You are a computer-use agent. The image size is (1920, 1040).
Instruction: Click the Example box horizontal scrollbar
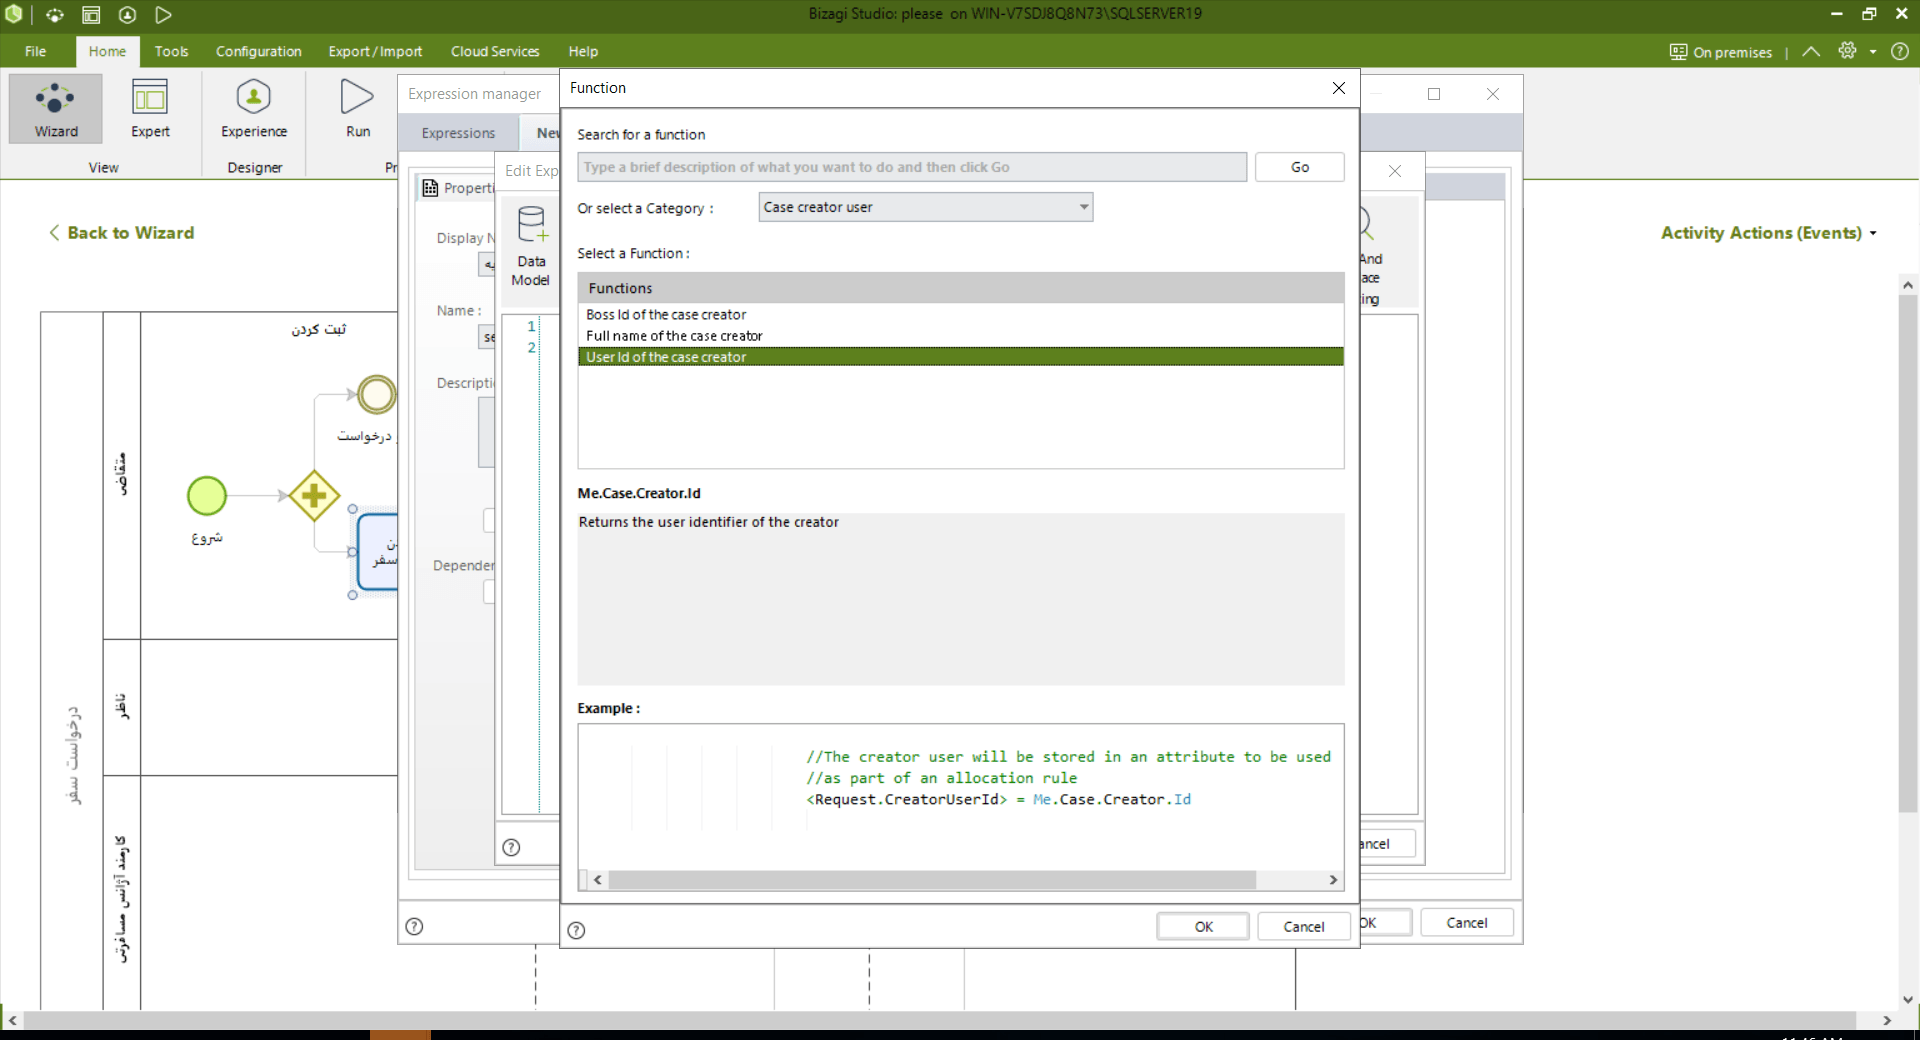[931, 880]
